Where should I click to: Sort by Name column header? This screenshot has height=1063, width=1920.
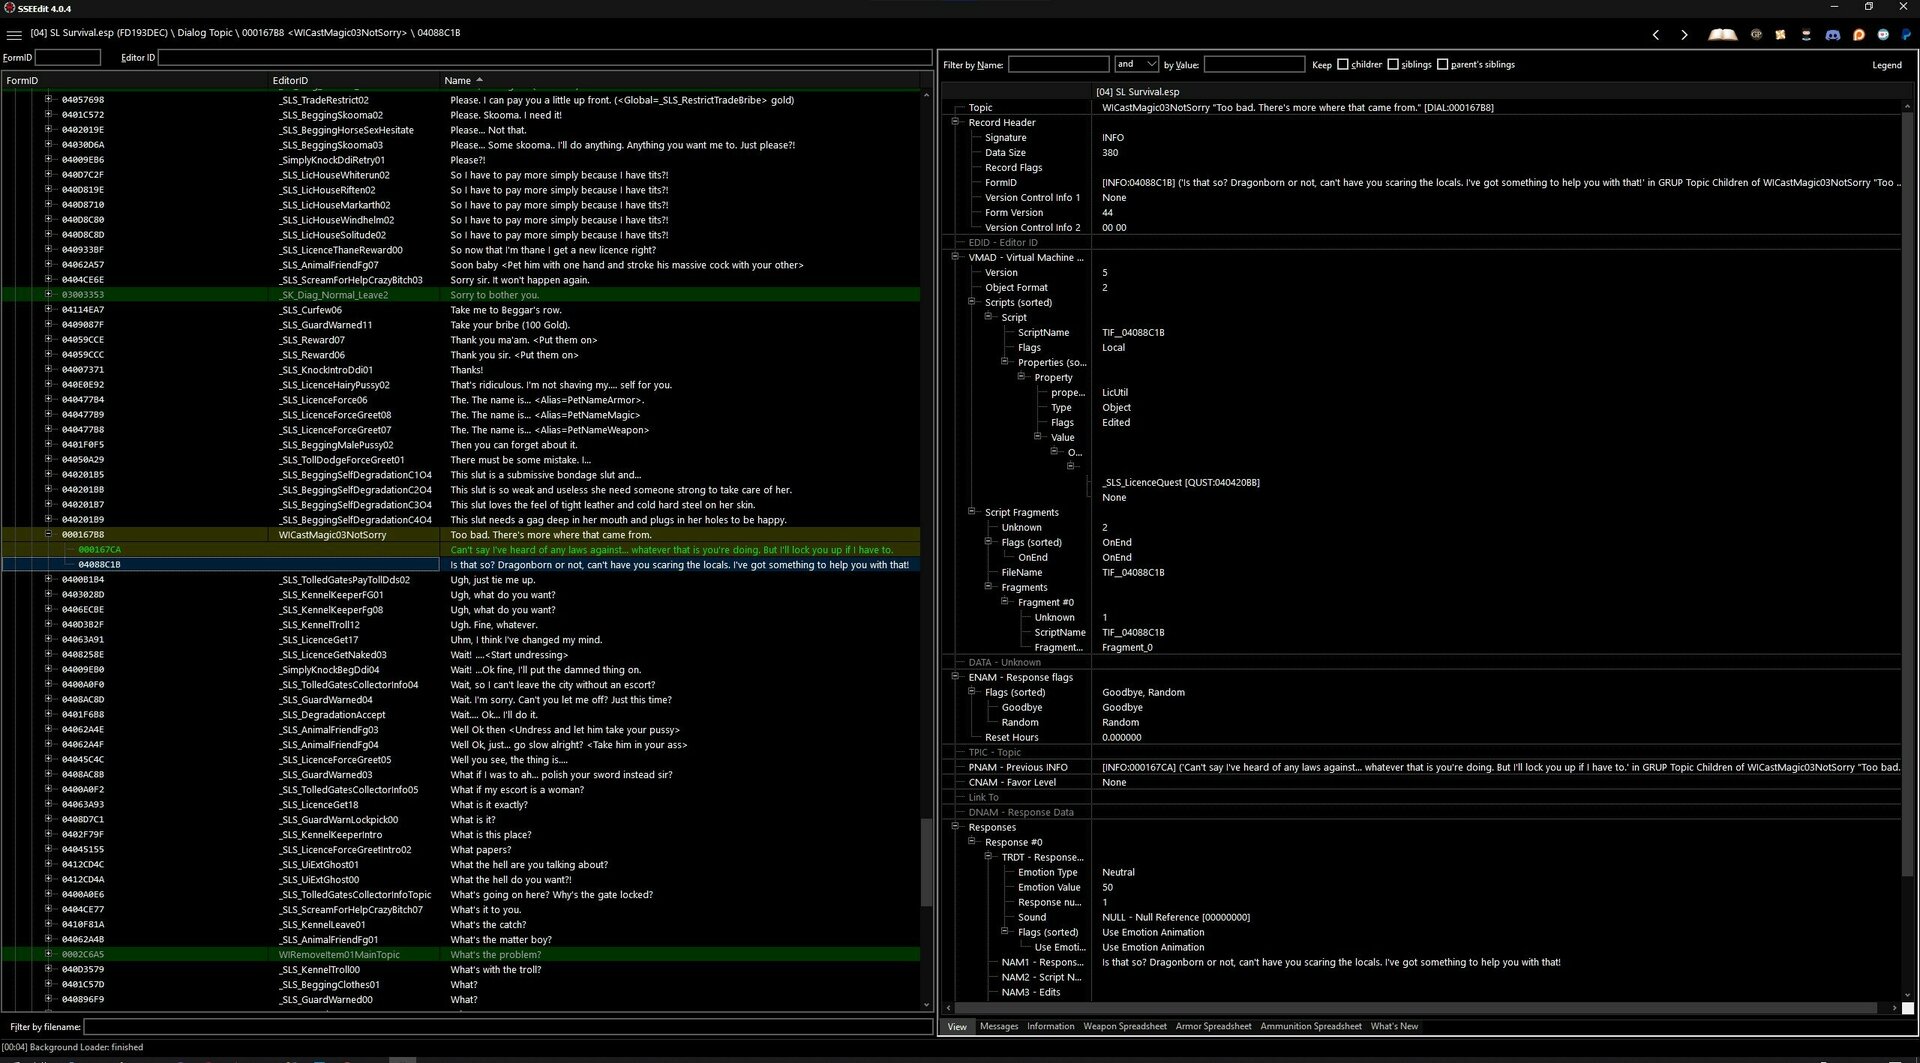tap(680, 81)
